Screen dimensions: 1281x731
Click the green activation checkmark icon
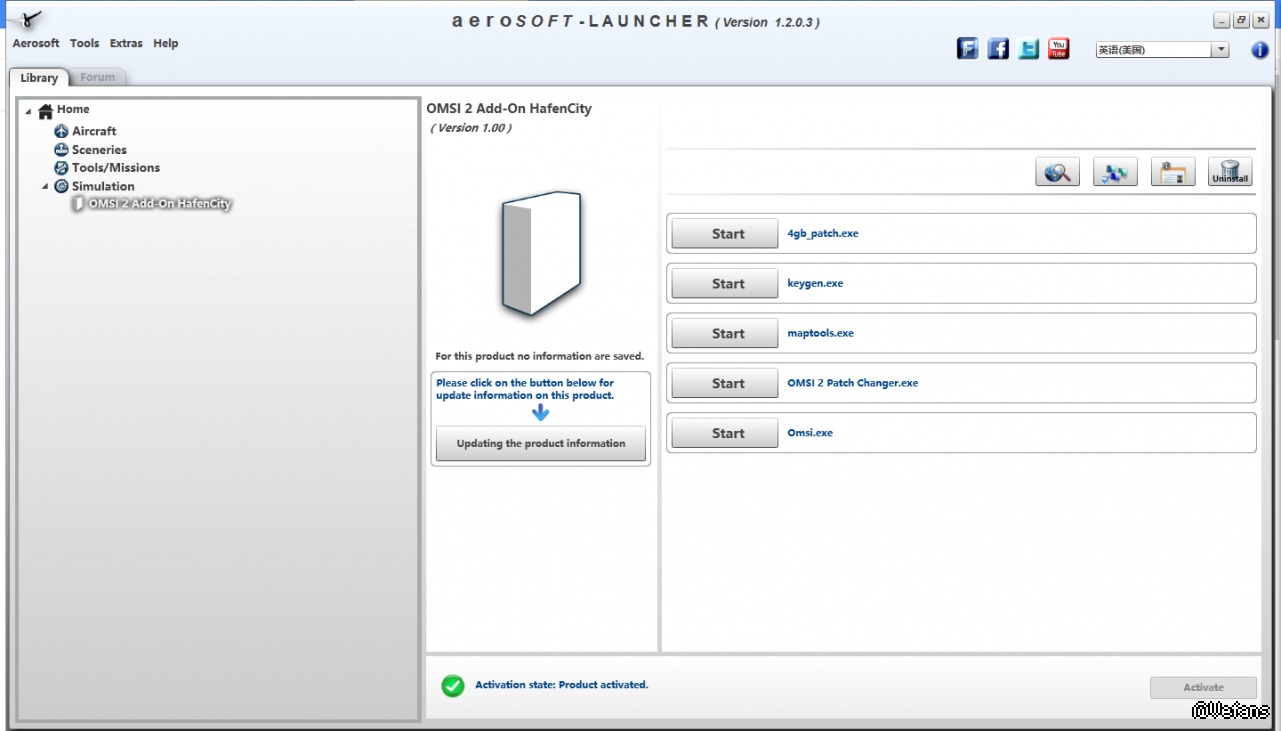(453, 686)
